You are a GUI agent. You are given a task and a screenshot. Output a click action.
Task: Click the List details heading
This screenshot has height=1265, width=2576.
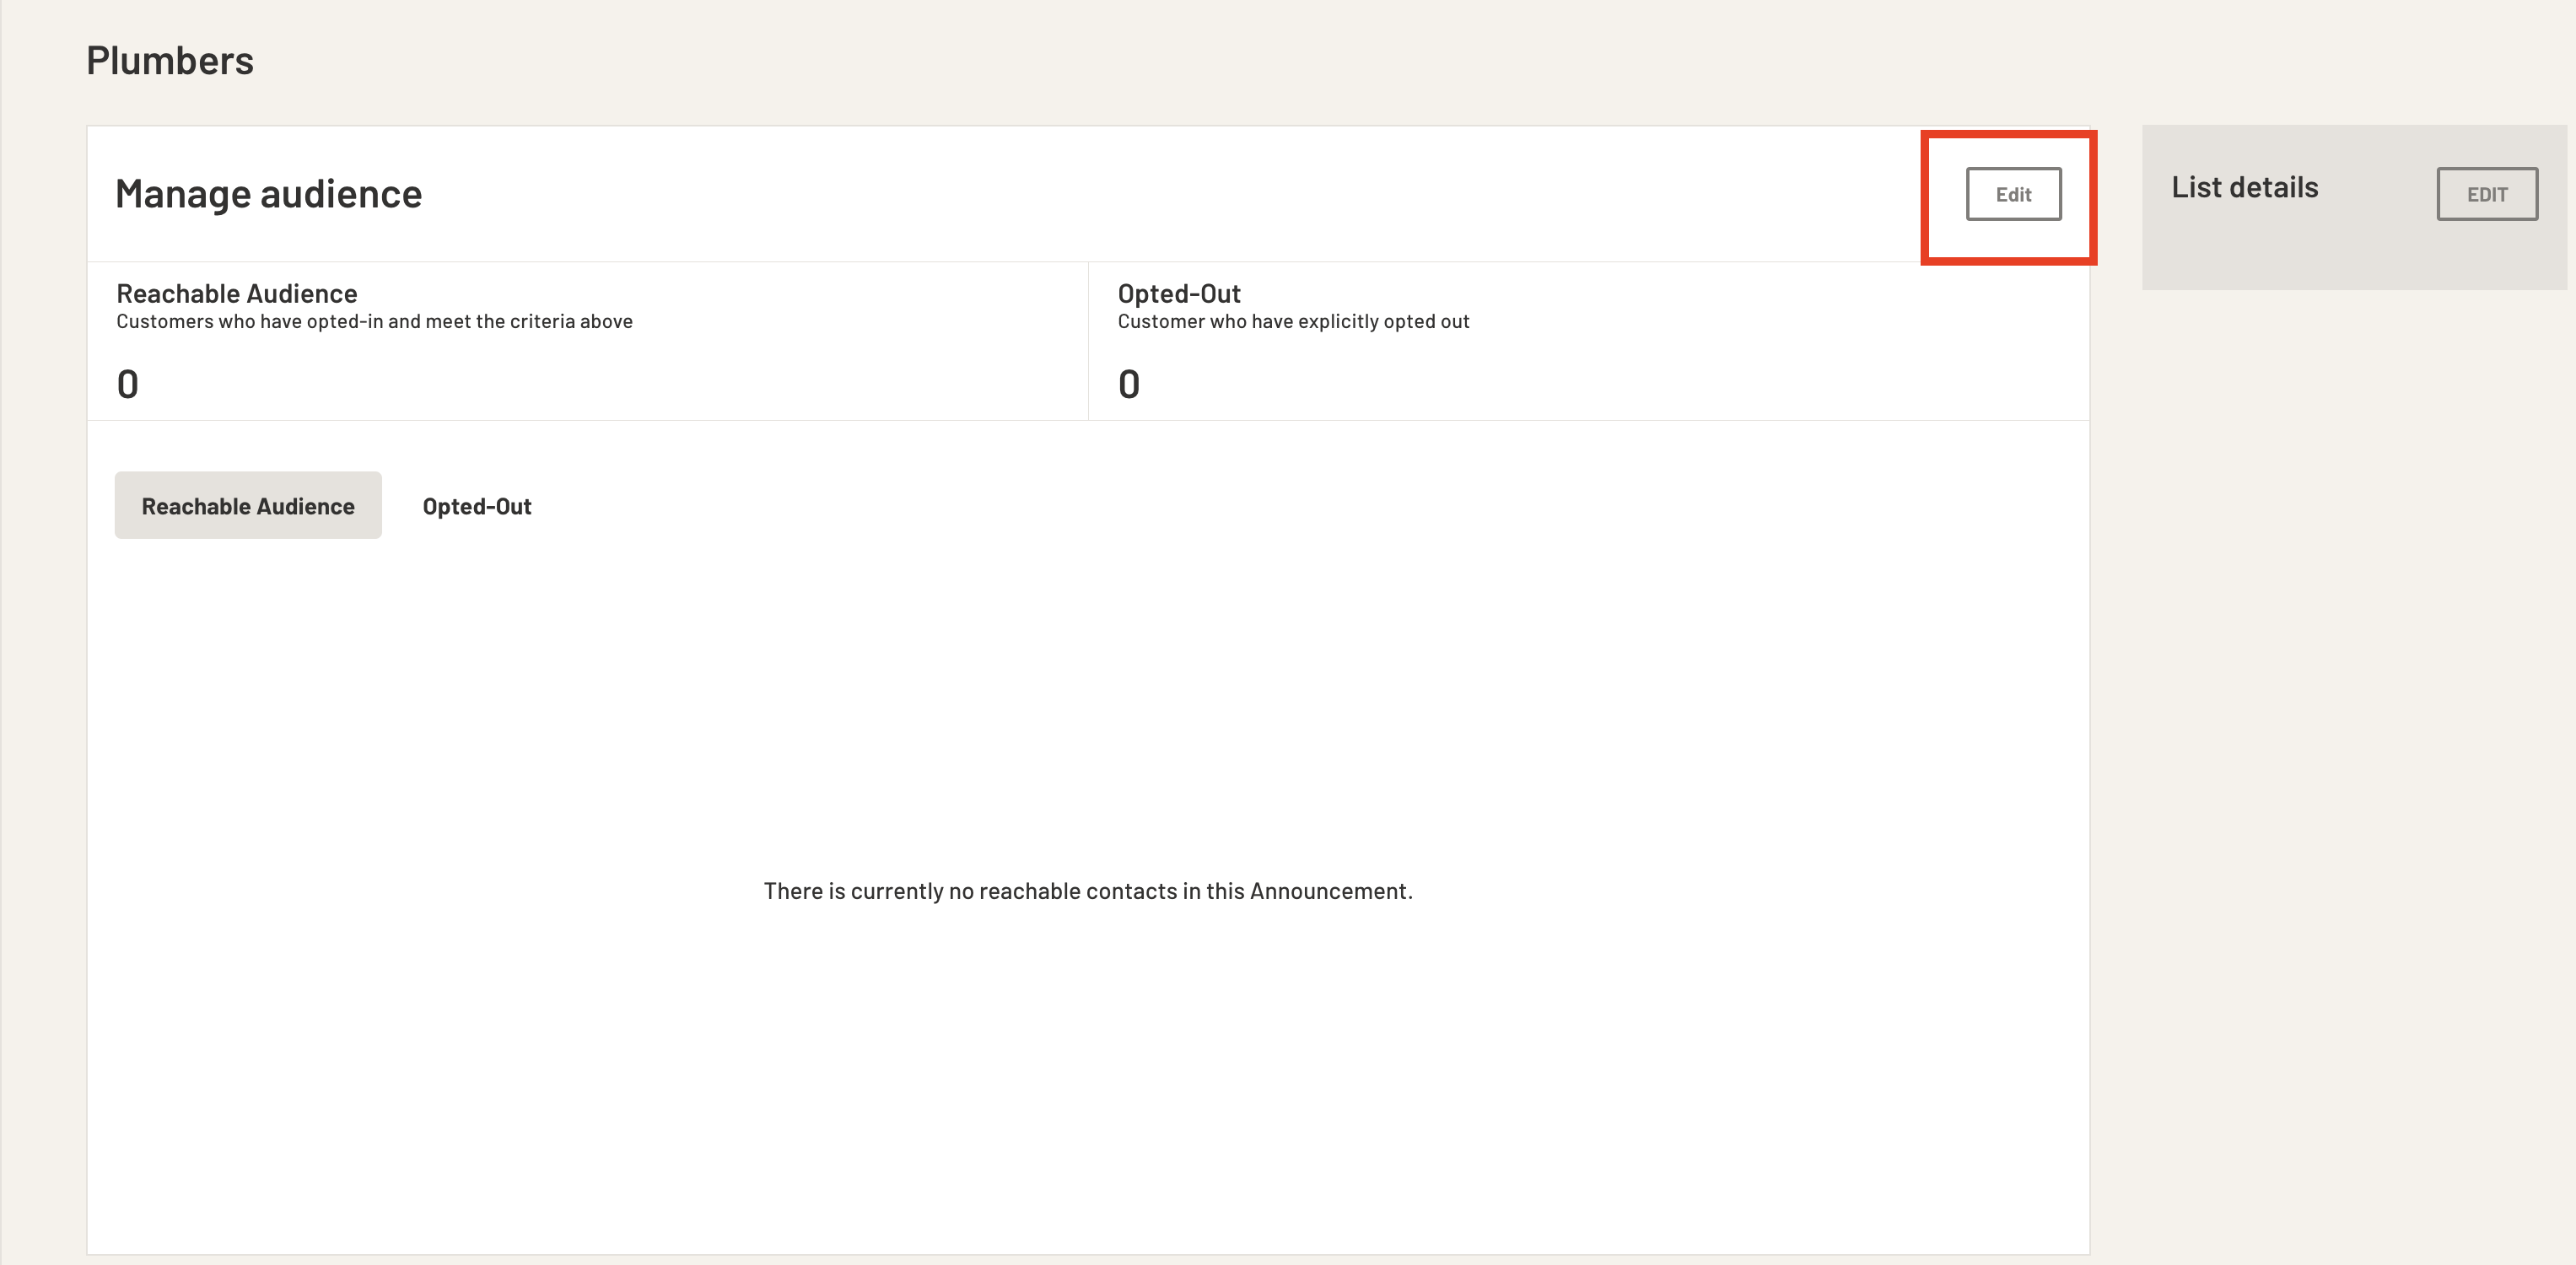tap(2244, 187)
